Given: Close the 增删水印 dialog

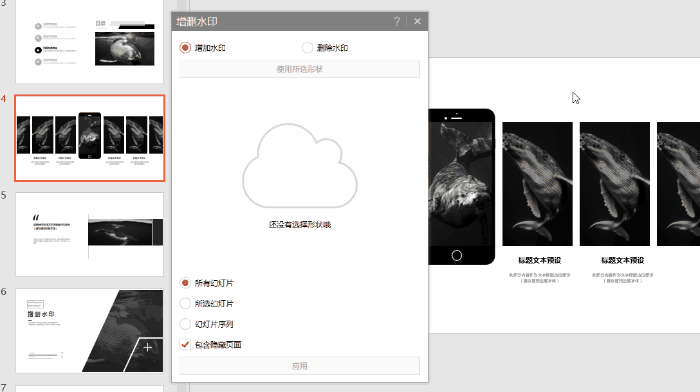Looking at the screenshot, I should point(417,21).
